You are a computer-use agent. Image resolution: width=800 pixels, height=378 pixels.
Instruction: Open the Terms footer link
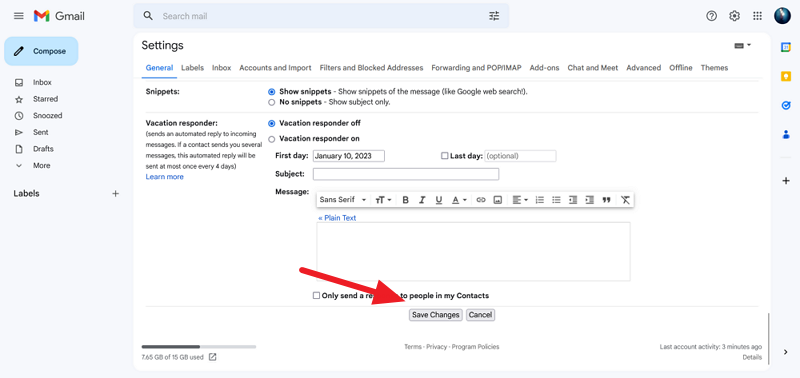pyautogui.click(x=413, y=347)
